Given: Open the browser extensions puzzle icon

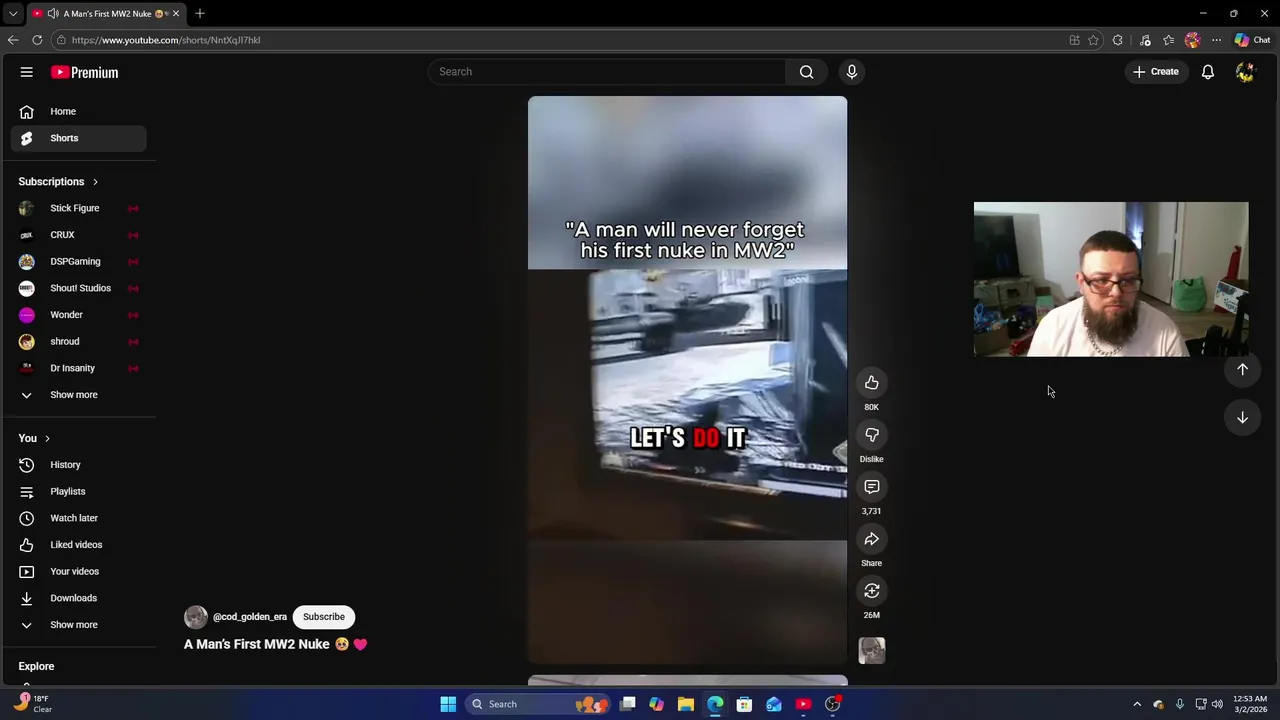Looking at the screenshot, I should 1118,40.
